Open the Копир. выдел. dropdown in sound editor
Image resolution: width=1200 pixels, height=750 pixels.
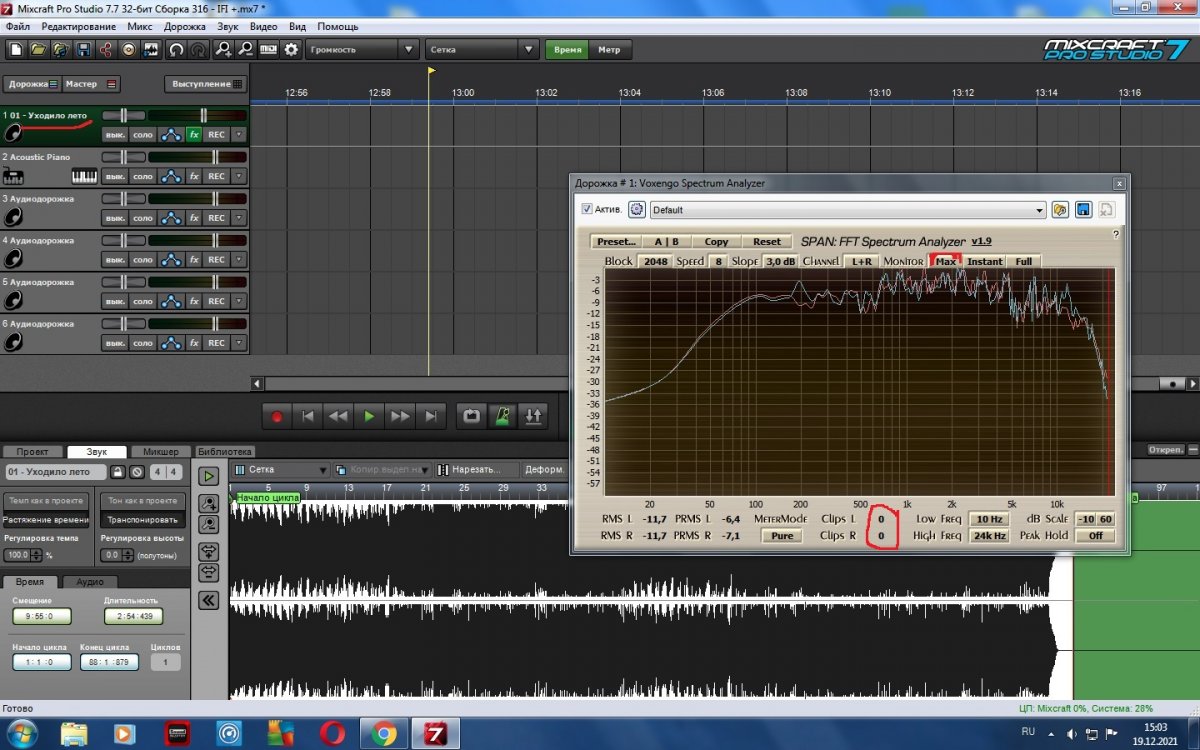[x=385, y=469]
